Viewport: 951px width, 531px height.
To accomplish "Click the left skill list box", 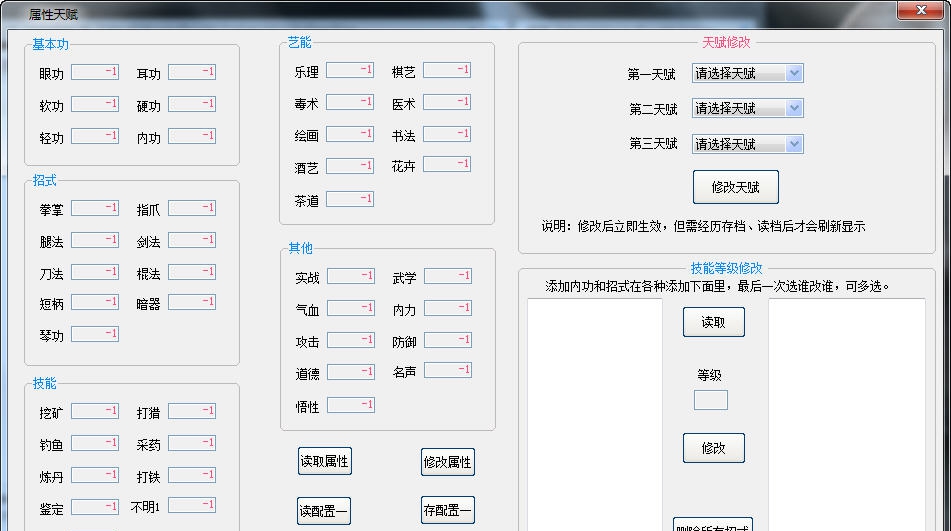I will click(595, 410).
